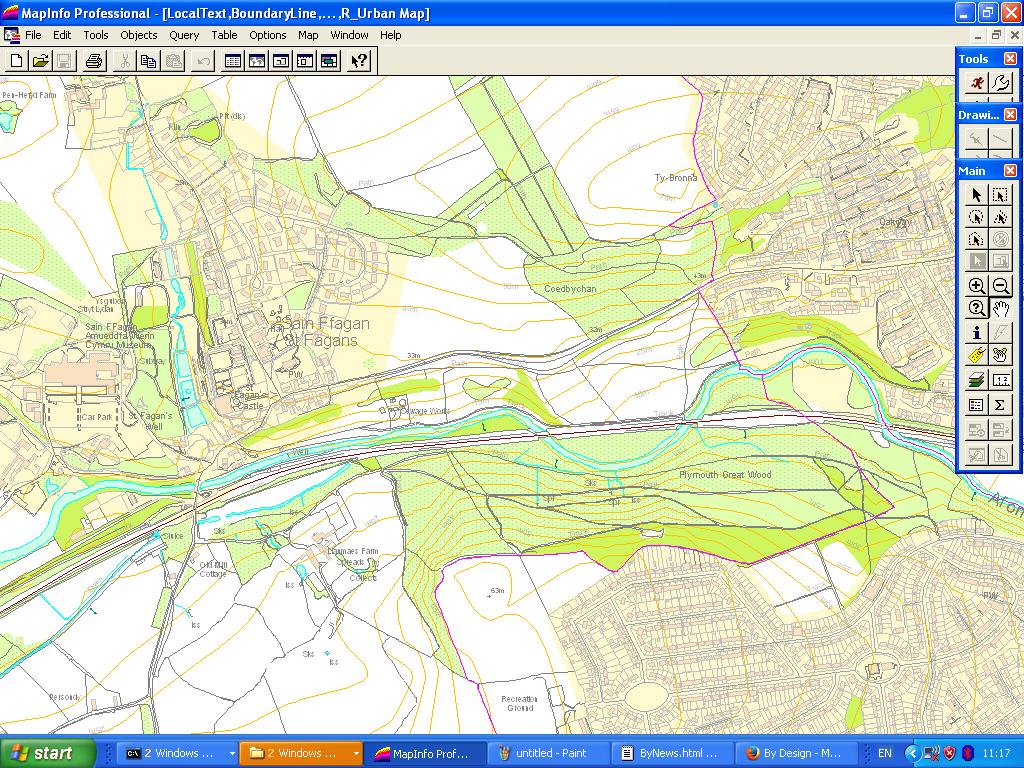Click the EN language indicator
This screenshot has height=768, width=1024.
[x=884, y=754]
